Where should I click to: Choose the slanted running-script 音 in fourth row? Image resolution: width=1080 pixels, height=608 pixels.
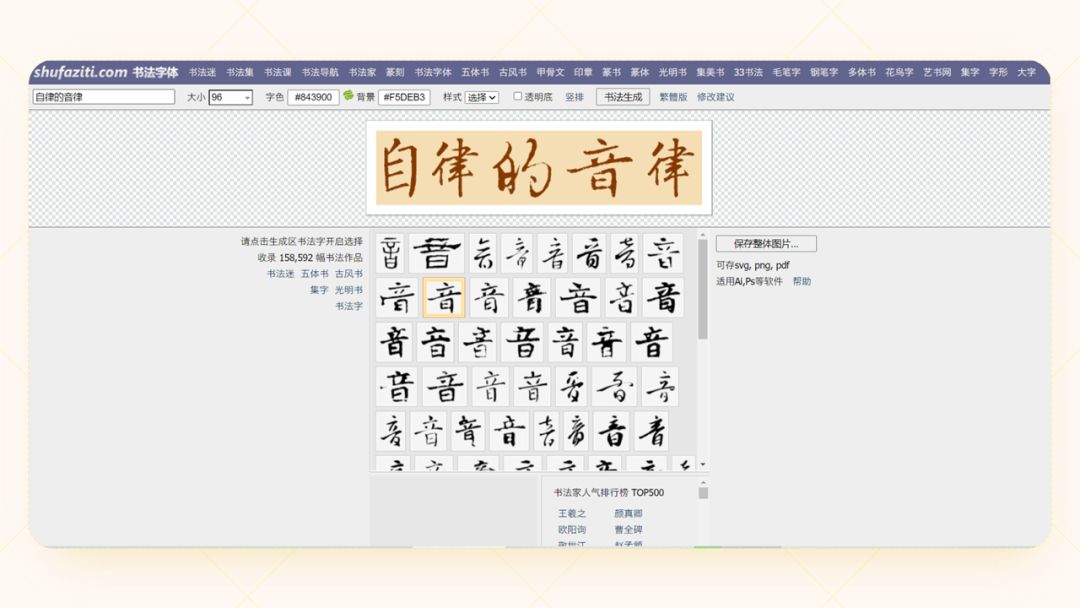(613, 387)
